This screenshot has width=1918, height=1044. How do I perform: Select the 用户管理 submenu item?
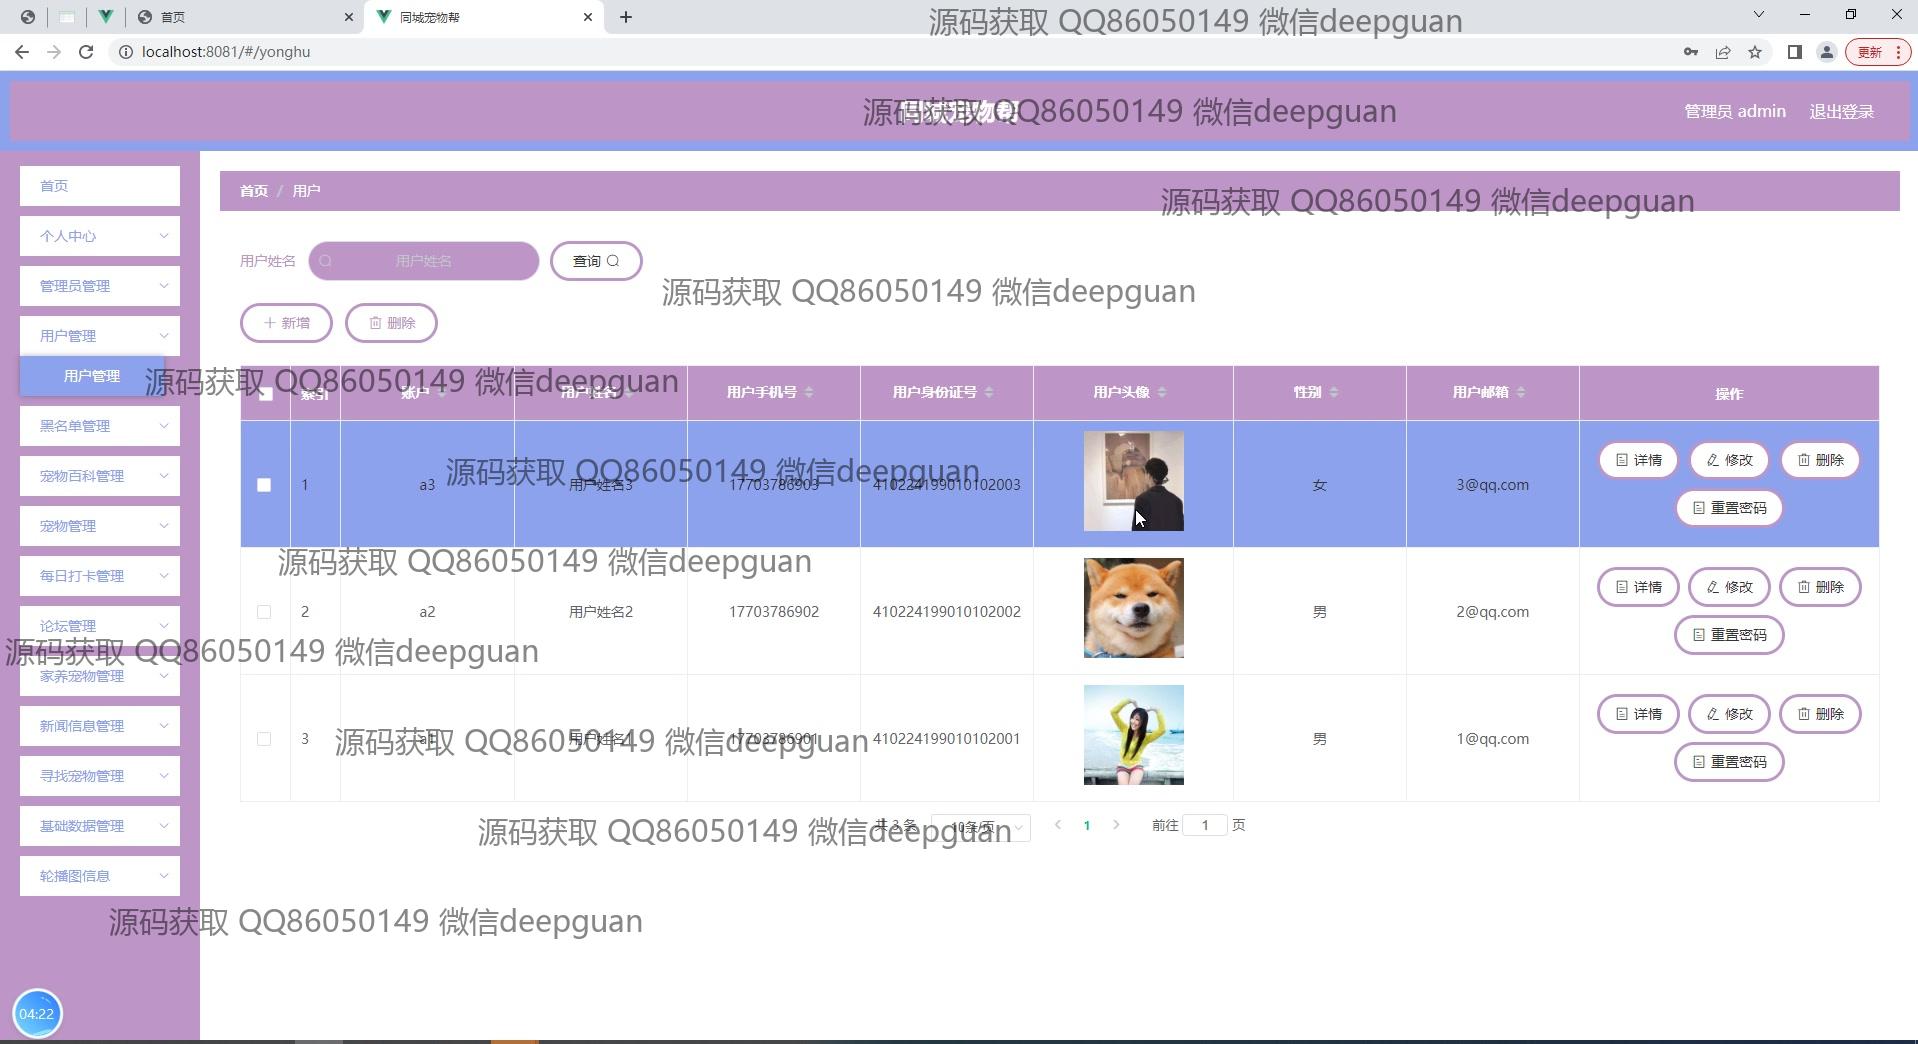tap(92, 376)
